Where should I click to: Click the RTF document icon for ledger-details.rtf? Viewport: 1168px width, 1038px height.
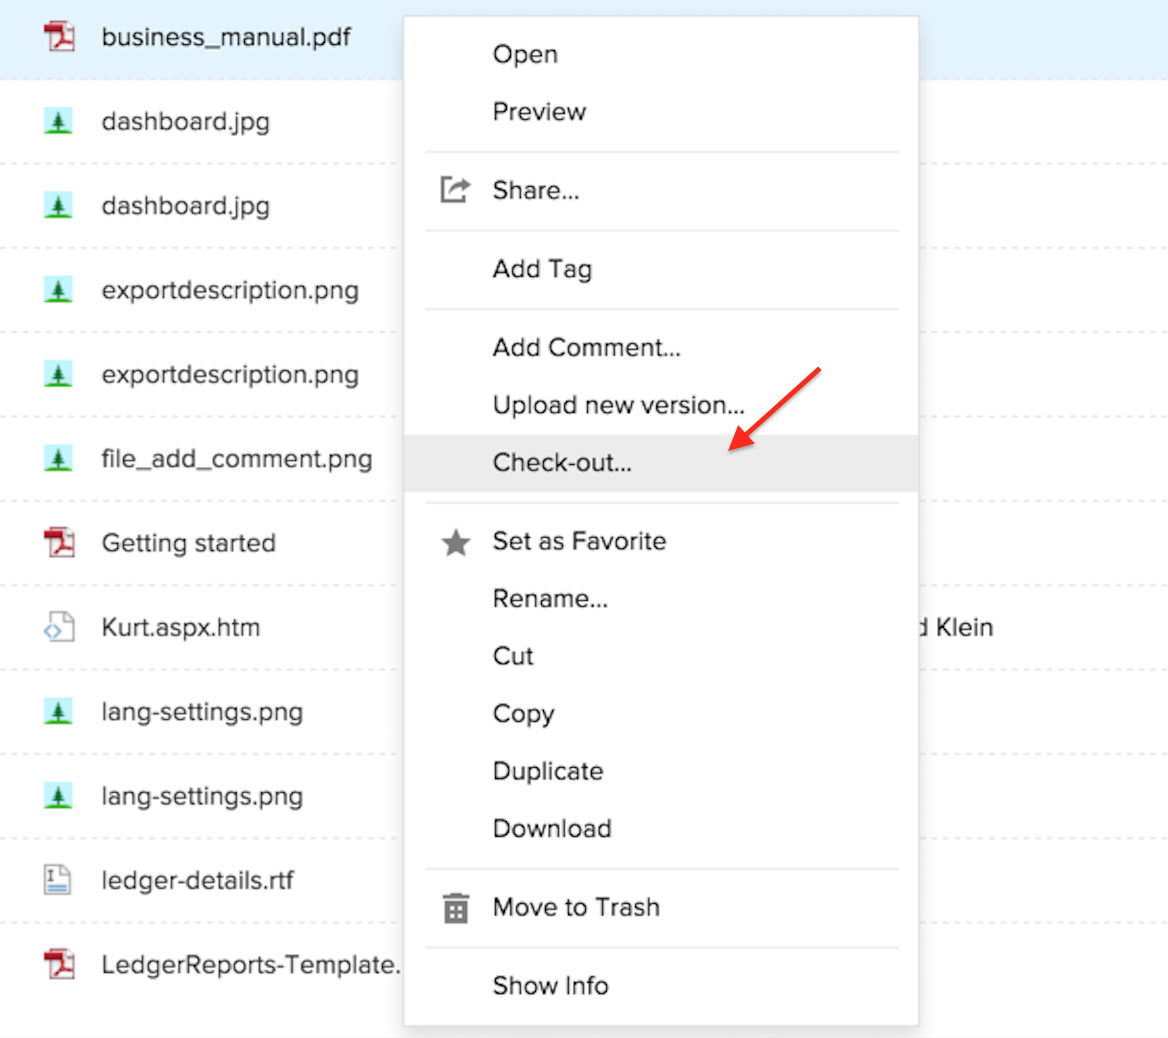[x=58, y=880]
